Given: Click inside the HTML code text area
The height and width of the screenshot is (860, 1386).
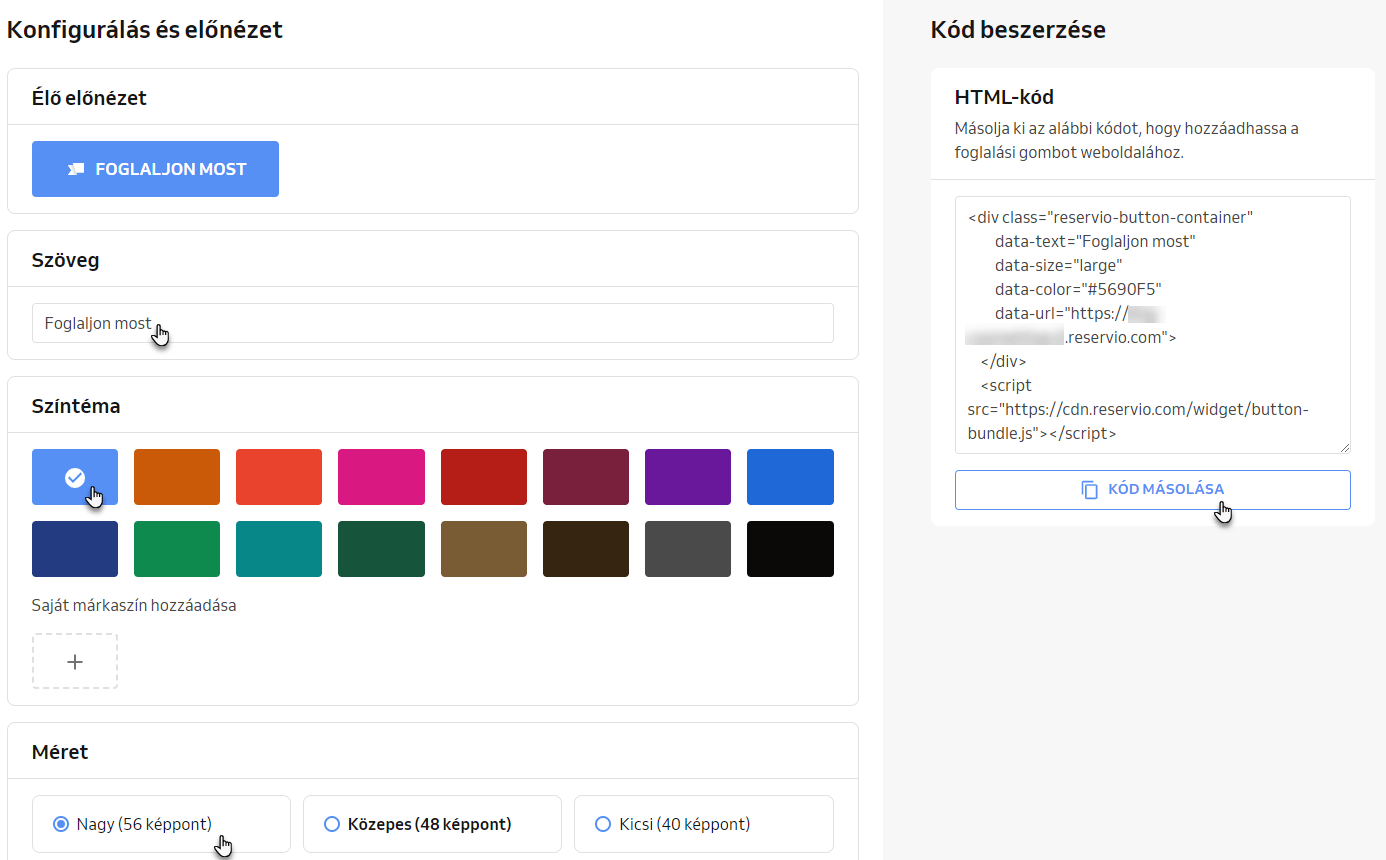Looking at the screenshot, I should coord(1153,325).
